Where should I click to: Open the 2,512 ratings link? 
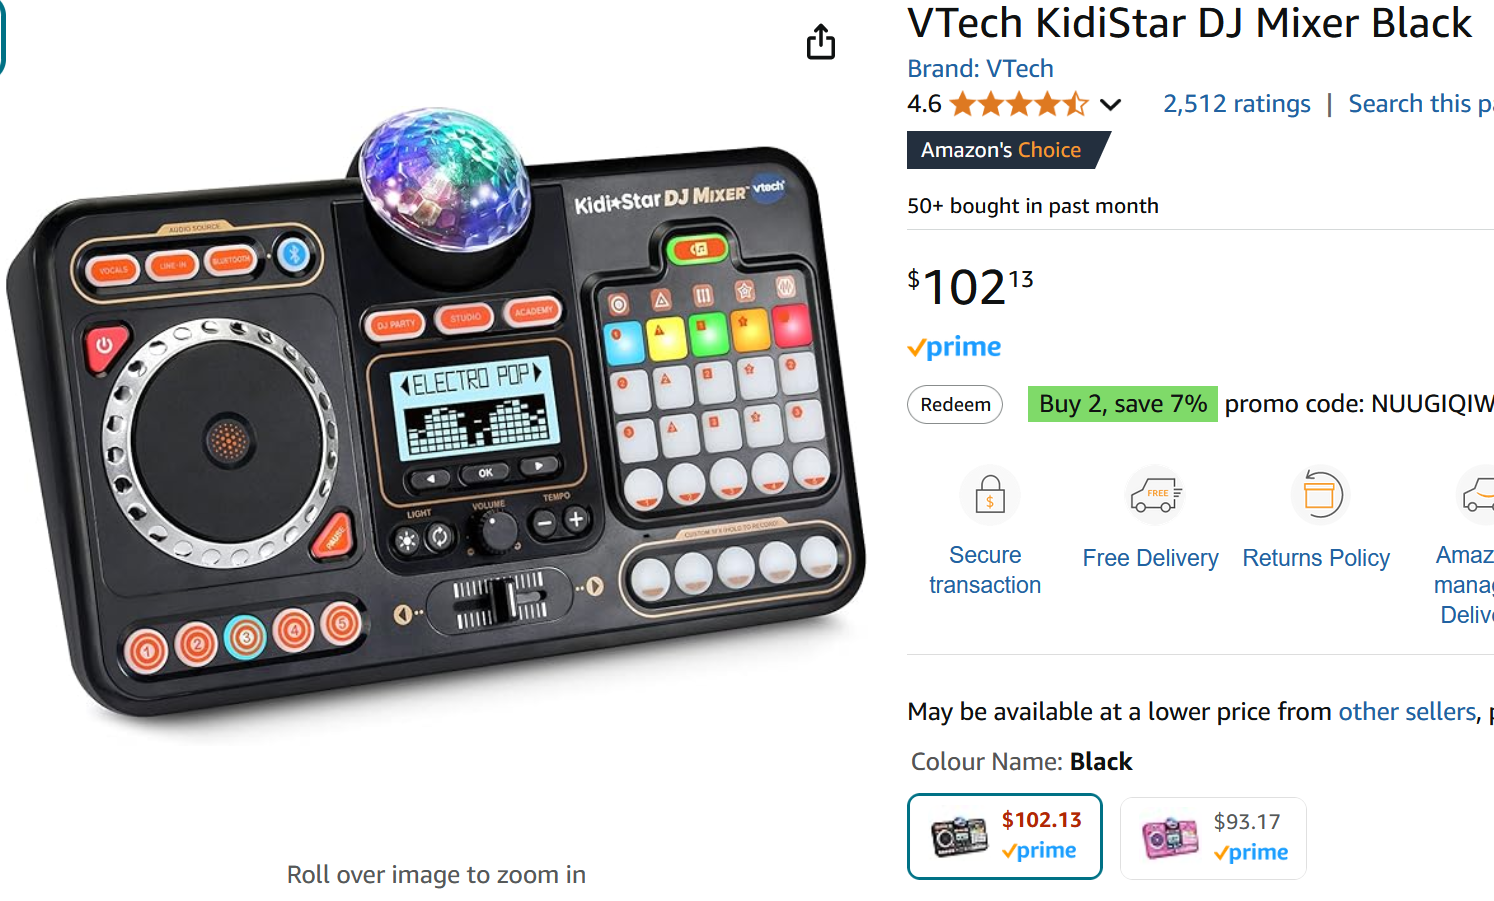pyautogui.click(x=1236, y=104)
